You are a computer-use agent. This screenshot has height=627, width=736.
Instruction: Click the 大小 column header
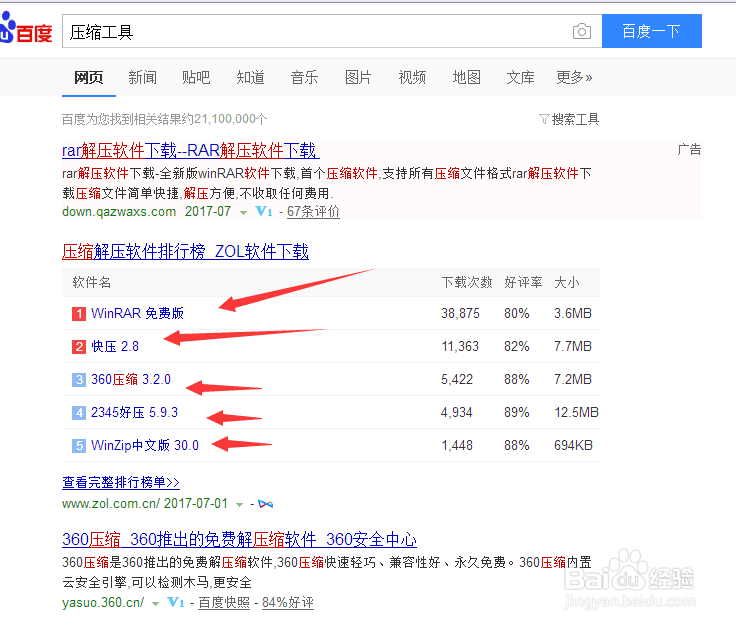567,283
